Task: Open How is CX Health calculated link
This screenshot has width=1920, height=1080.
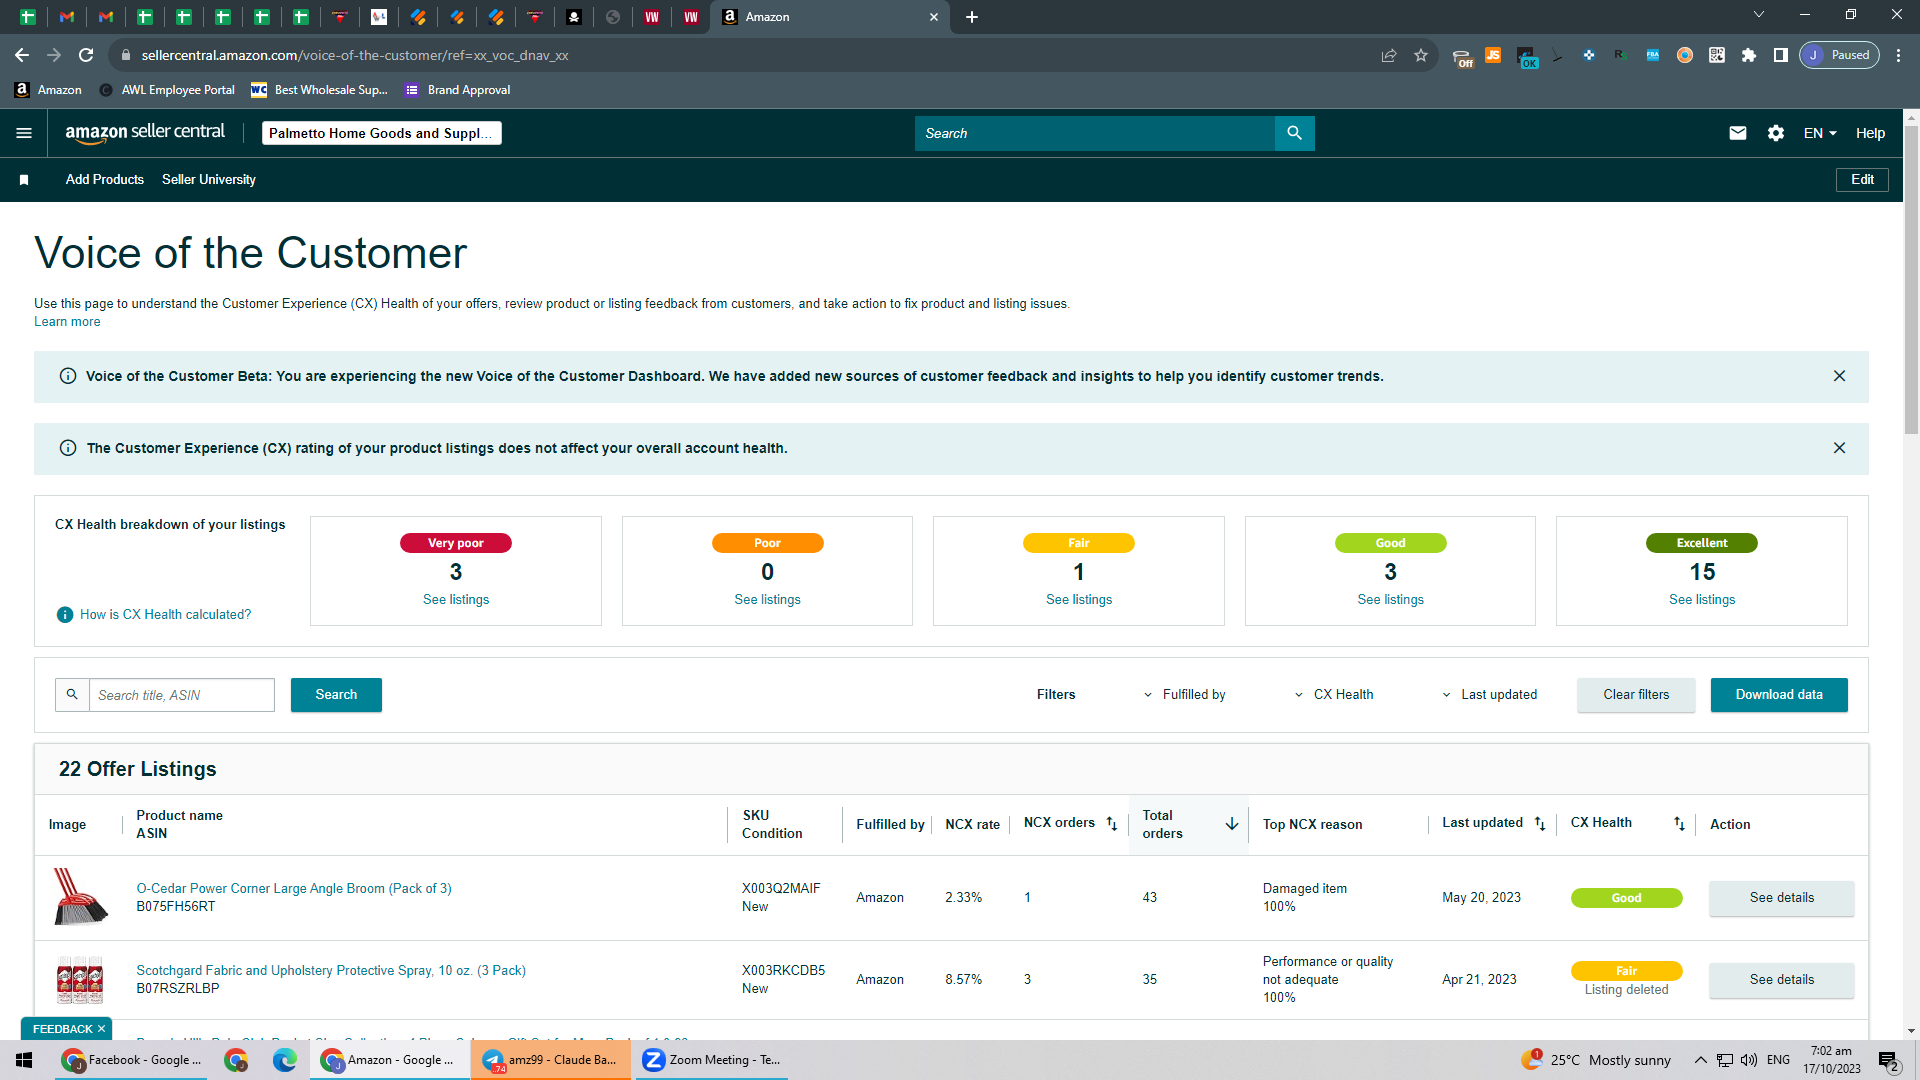Action: pos(166,615)
